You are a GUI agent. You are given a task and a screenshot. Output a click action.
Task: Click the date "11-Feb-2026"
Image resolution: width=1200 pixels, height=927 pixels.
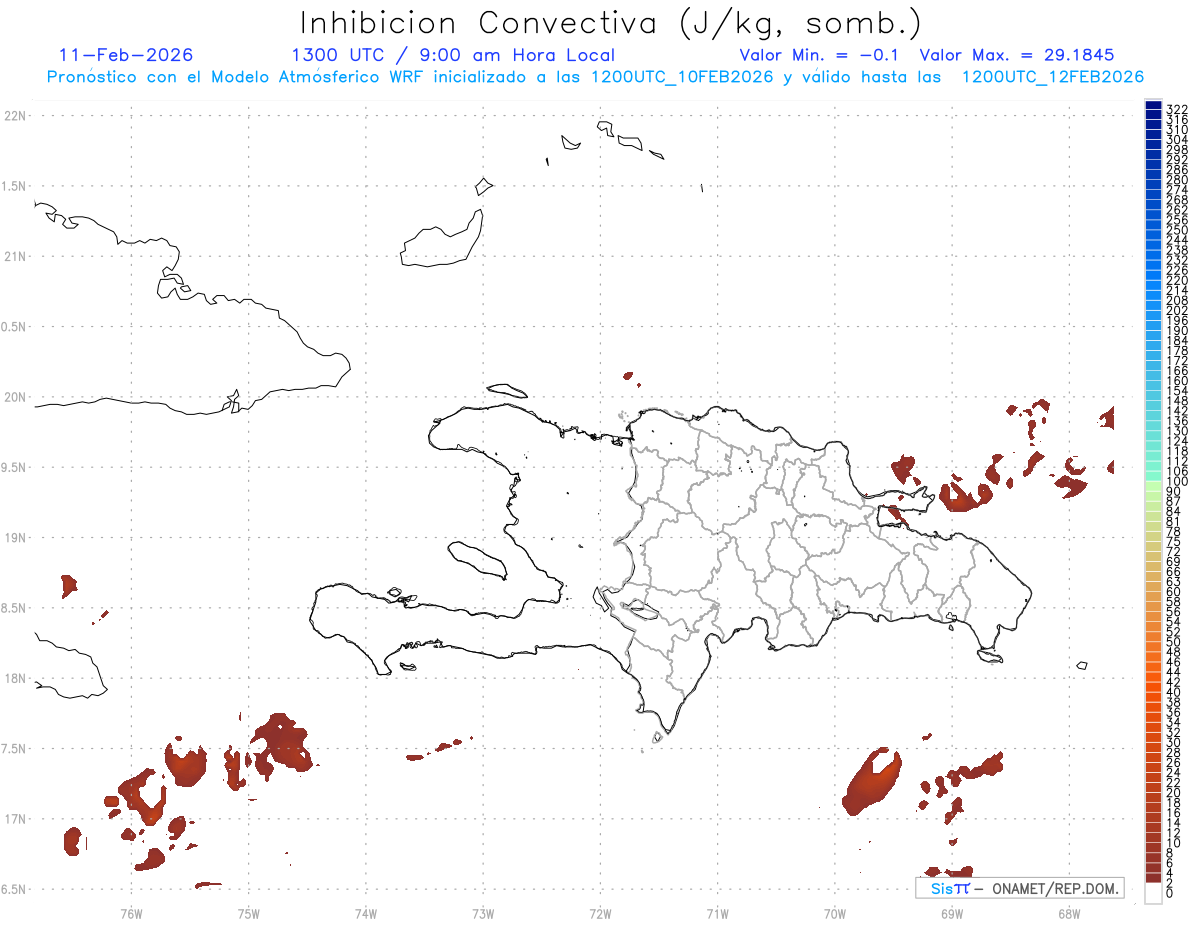coord(126,55)
